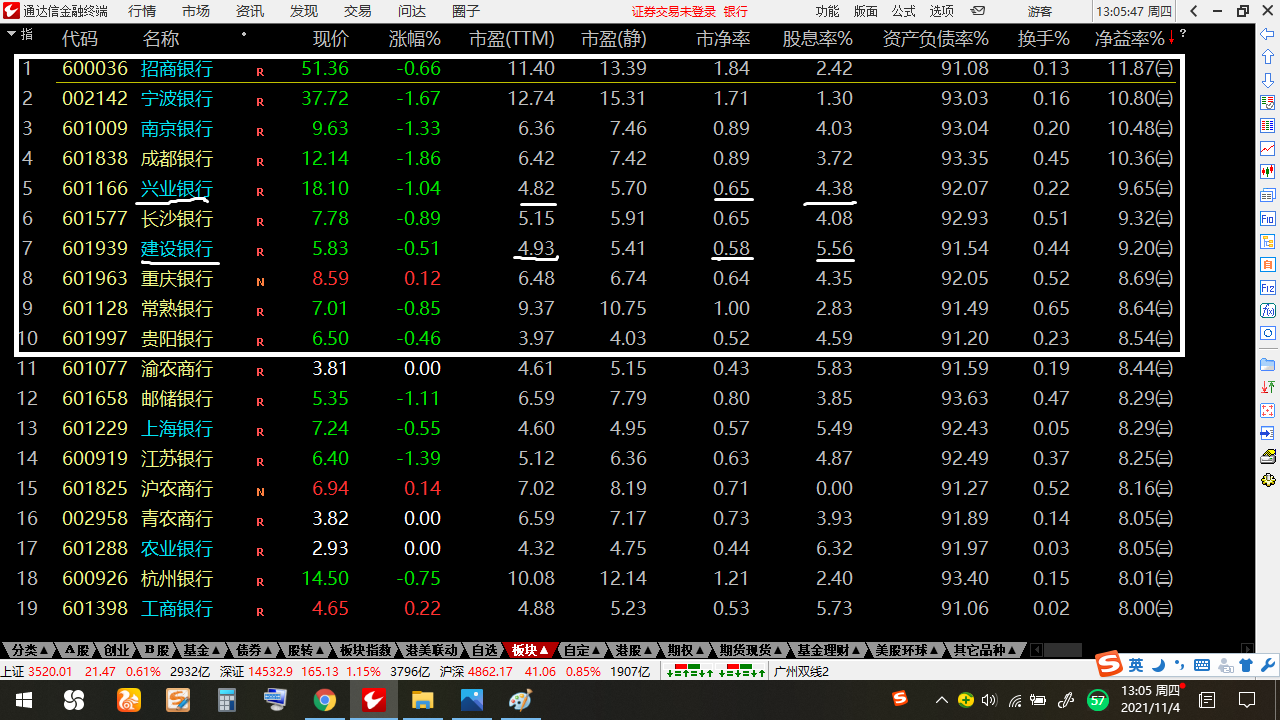
Task: Open the f(x) formula icon in the sidebar
Action: click(x=1268, y=310)
